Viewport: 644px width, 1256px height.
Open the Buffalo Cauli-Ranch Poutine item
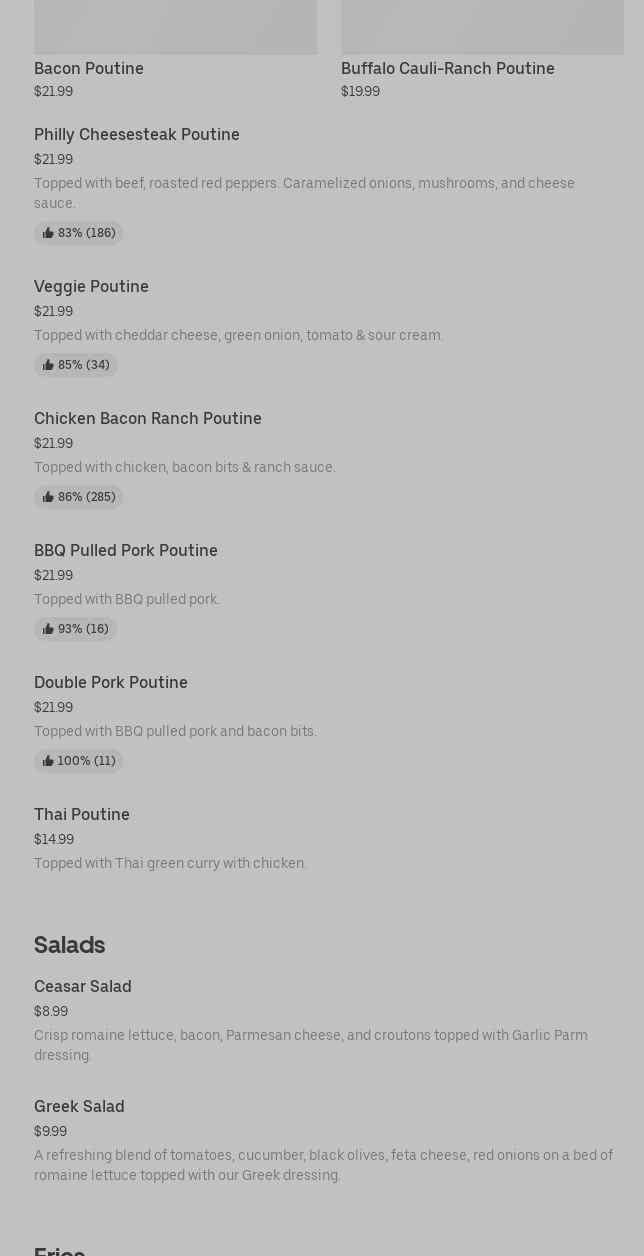coord(447,68)
